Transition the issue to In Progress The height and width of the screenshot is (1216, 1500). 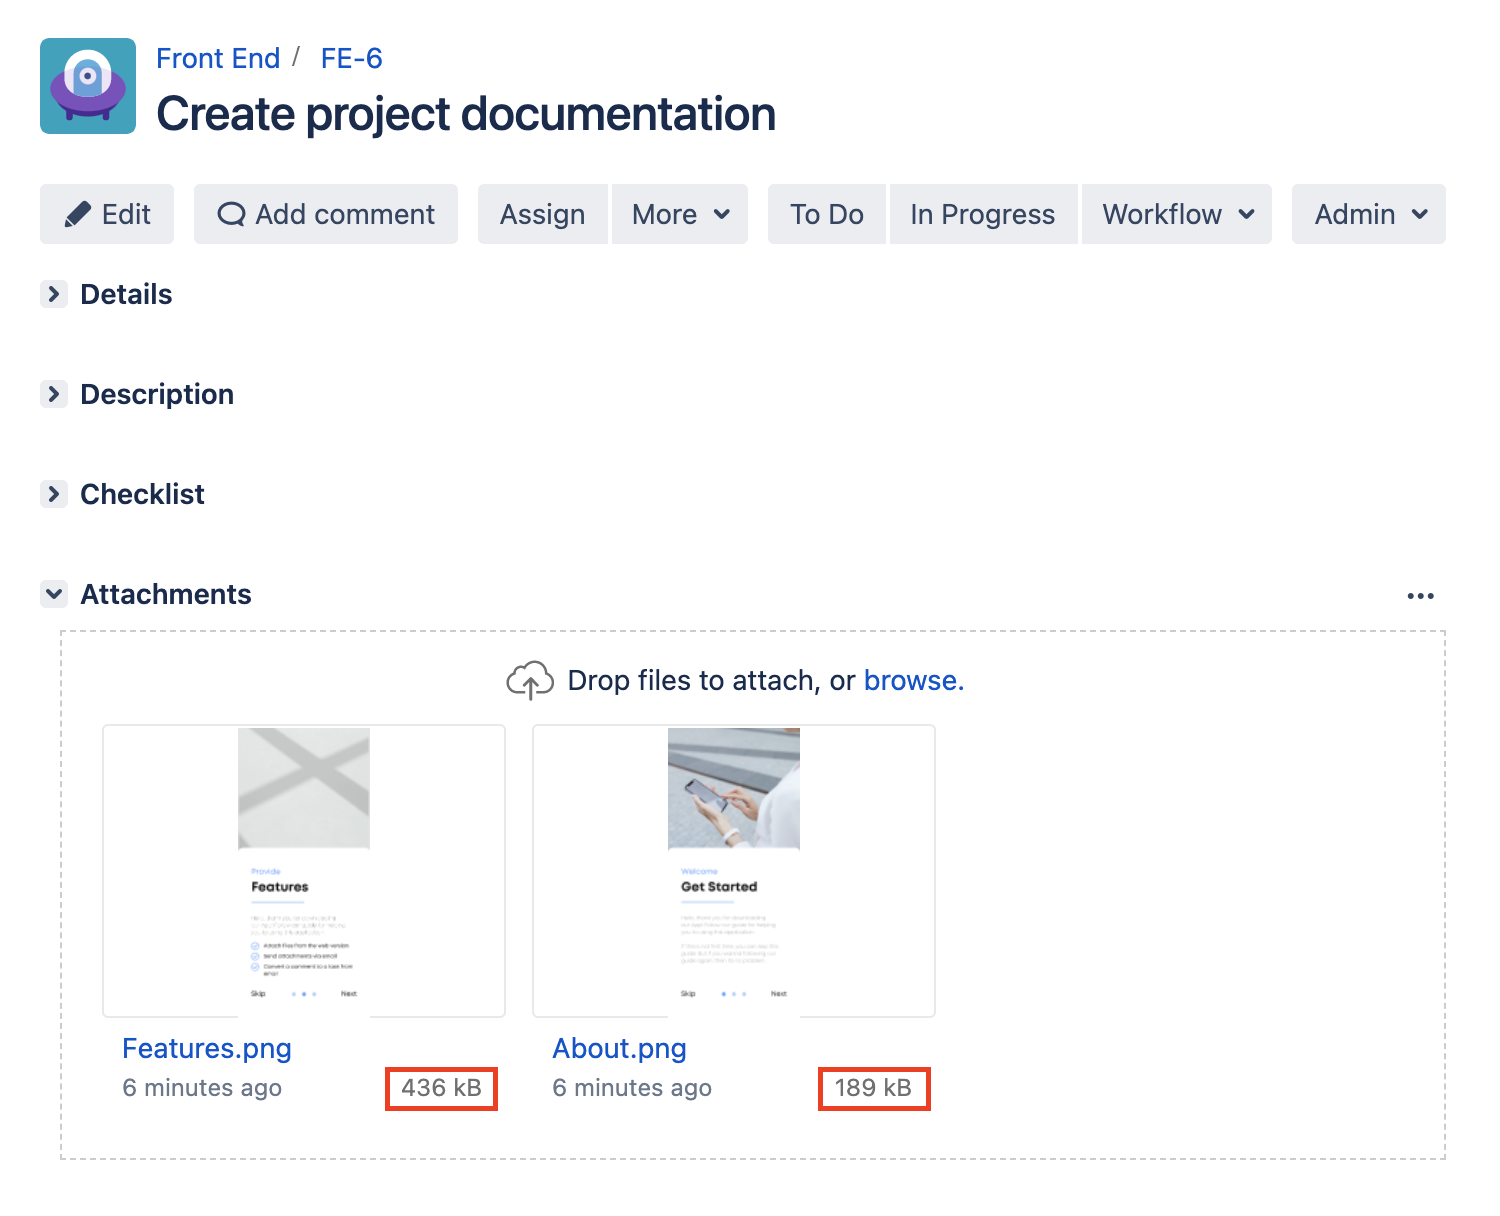click(982, 214)
